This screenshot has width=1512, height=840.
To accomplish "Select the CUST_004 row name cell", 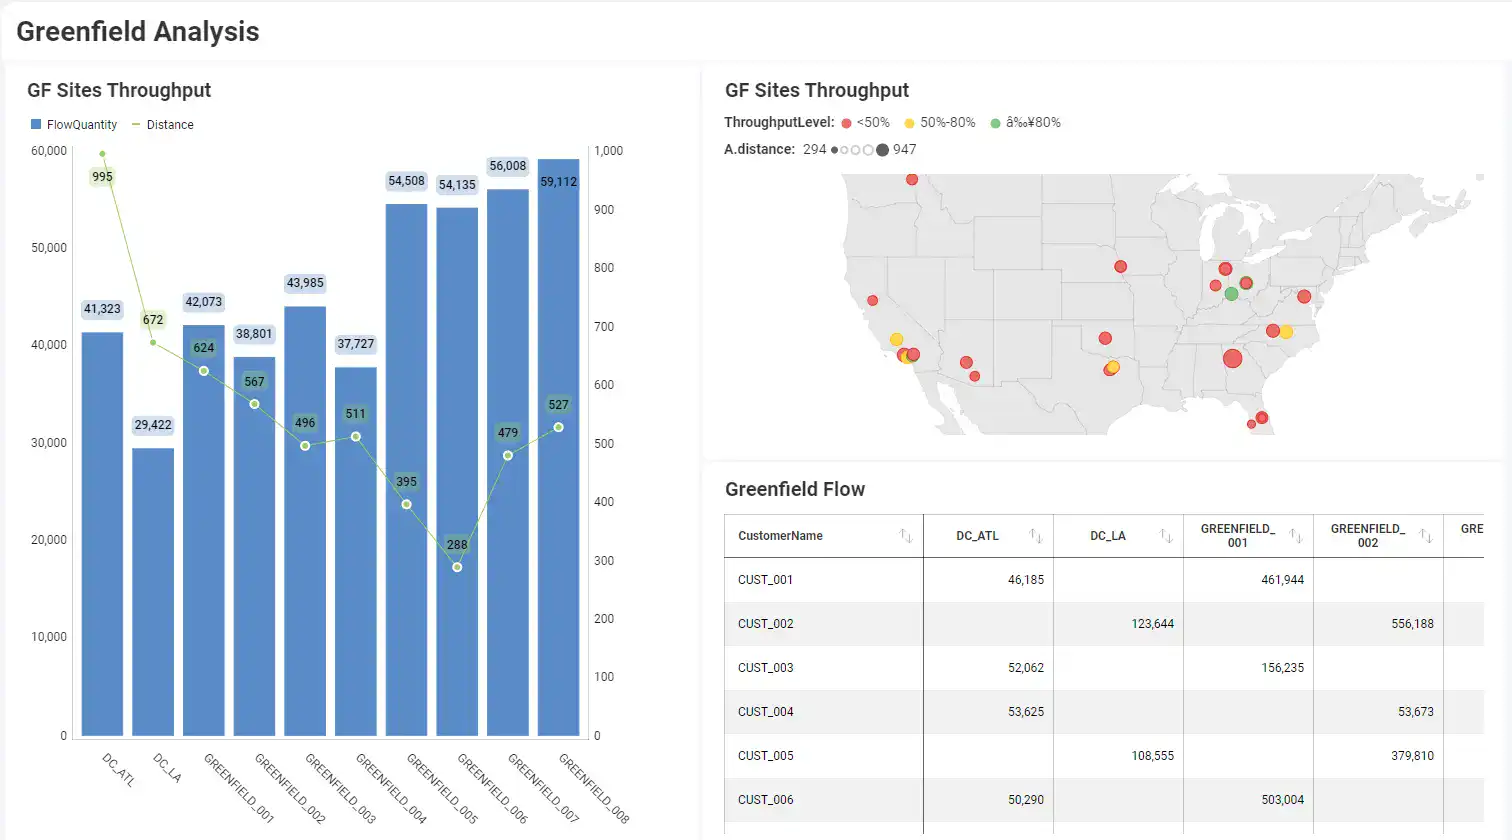I will [x=766, y=712].
